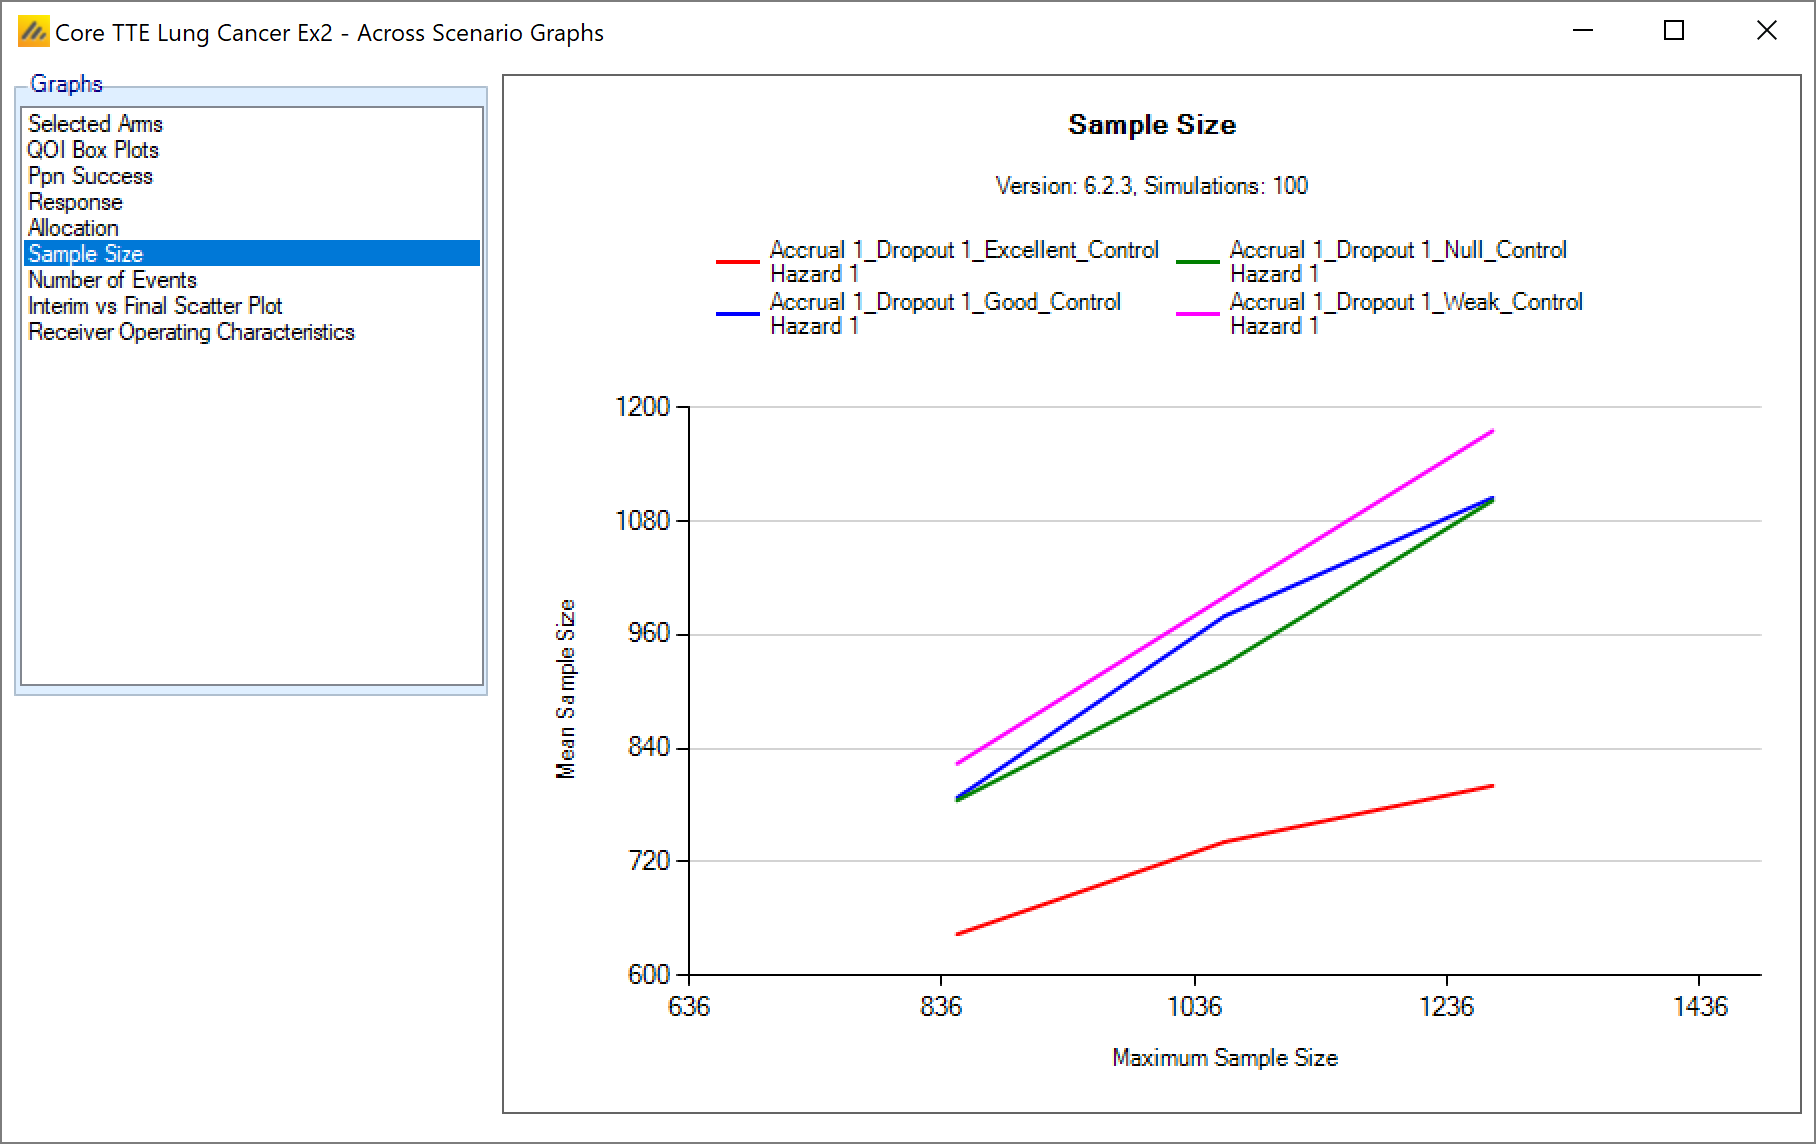Click the Maximum Sample Size axis label

pyautogui.click(x=1224, y=1058)
